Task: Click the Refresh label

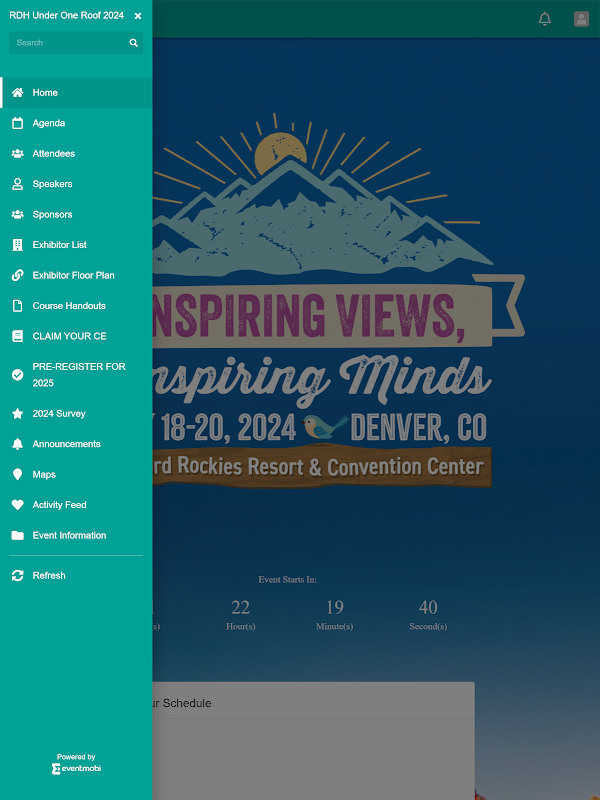Action: pyautogui.click(x=49, y=576)
